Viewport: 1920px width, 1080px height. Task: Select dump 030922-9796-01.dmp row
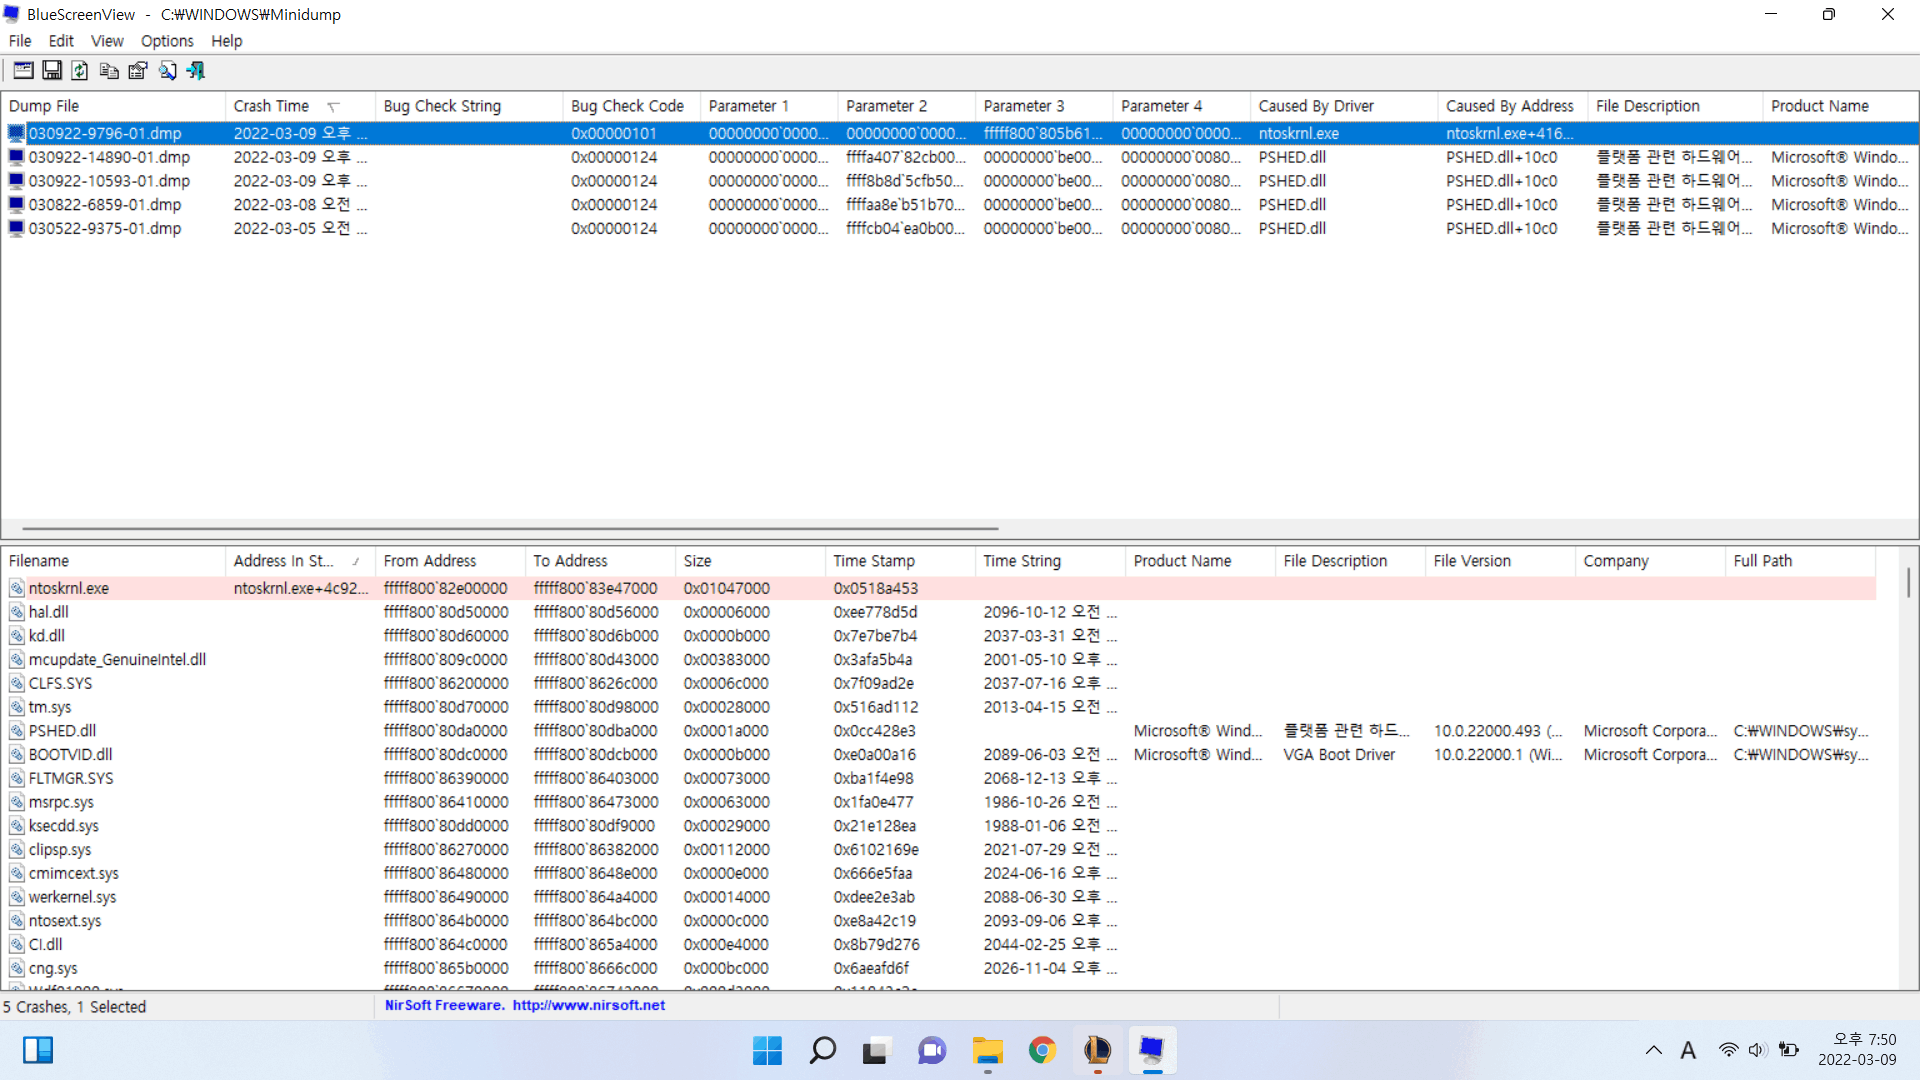(960, 133)
